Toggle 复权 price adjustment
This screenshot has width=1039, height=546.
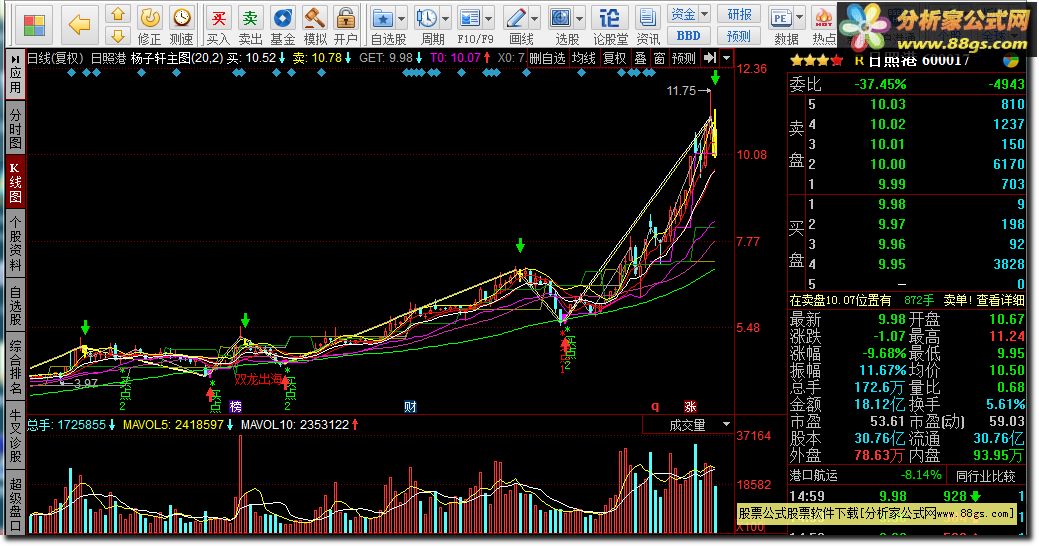coord(614,58)
